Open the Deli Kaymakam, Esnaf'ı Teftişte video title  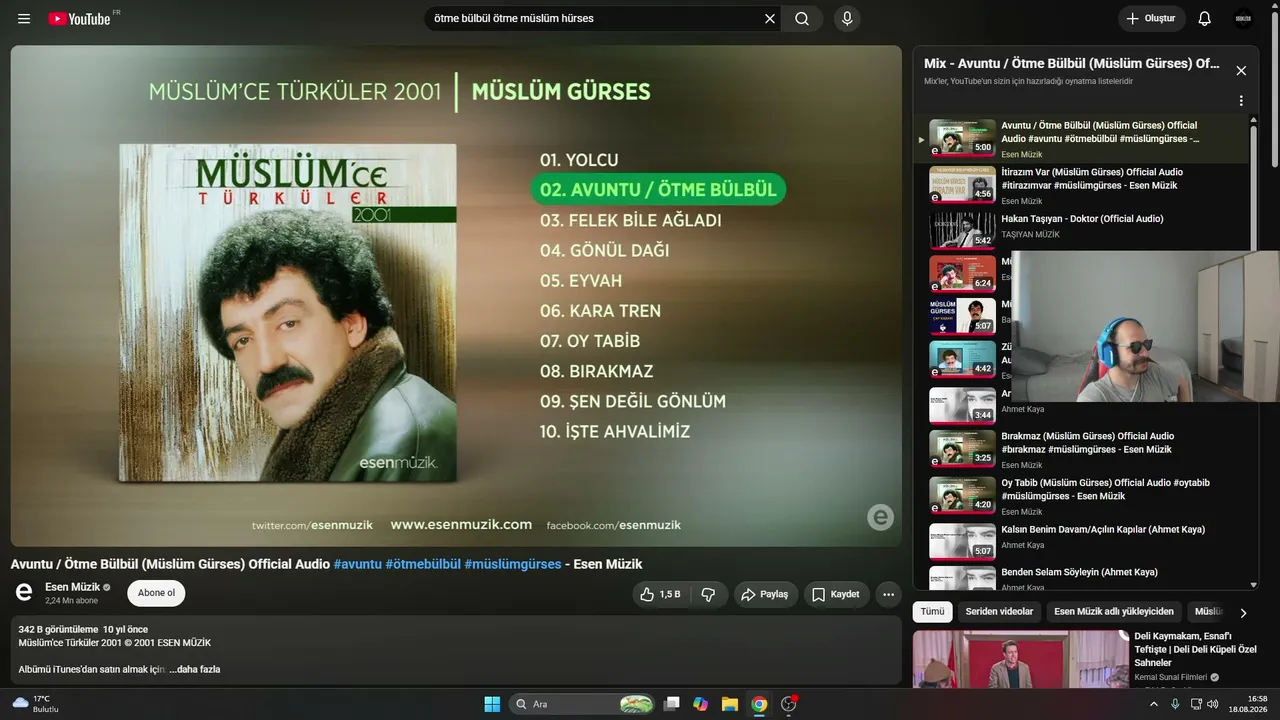pos(1195,649)
